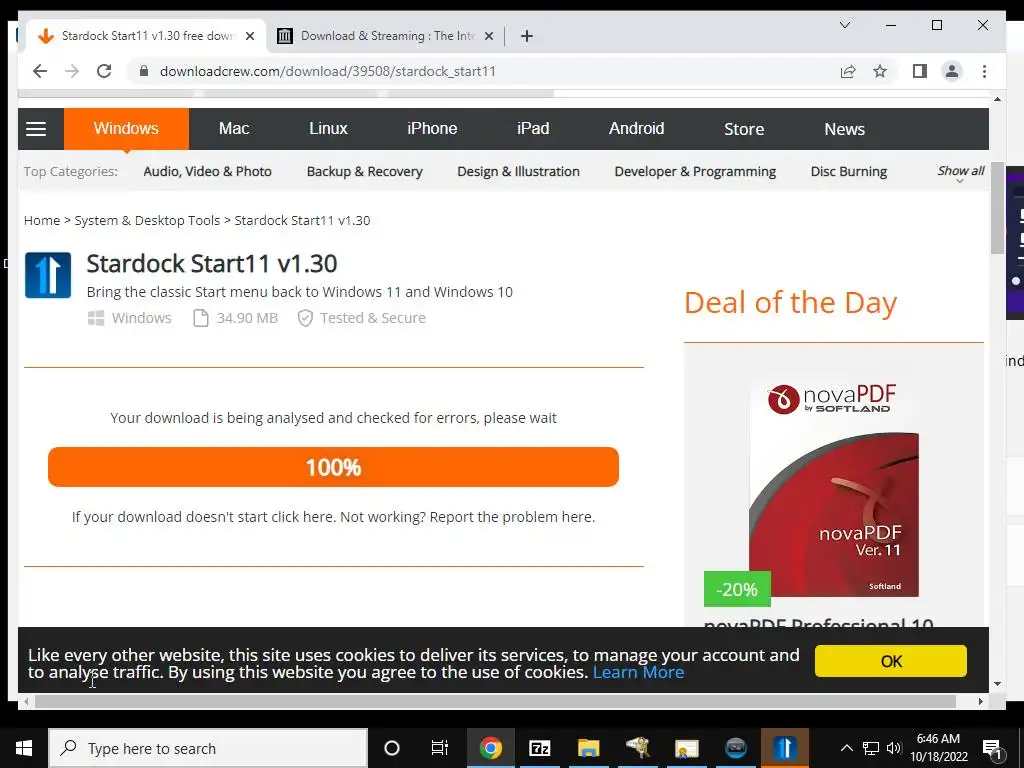Image resolution: width=1024 pixels, height=768 pixels.
Task: Open 7-Zip from the taskbar
Action: pyautogui.click(x=539, y=748)
